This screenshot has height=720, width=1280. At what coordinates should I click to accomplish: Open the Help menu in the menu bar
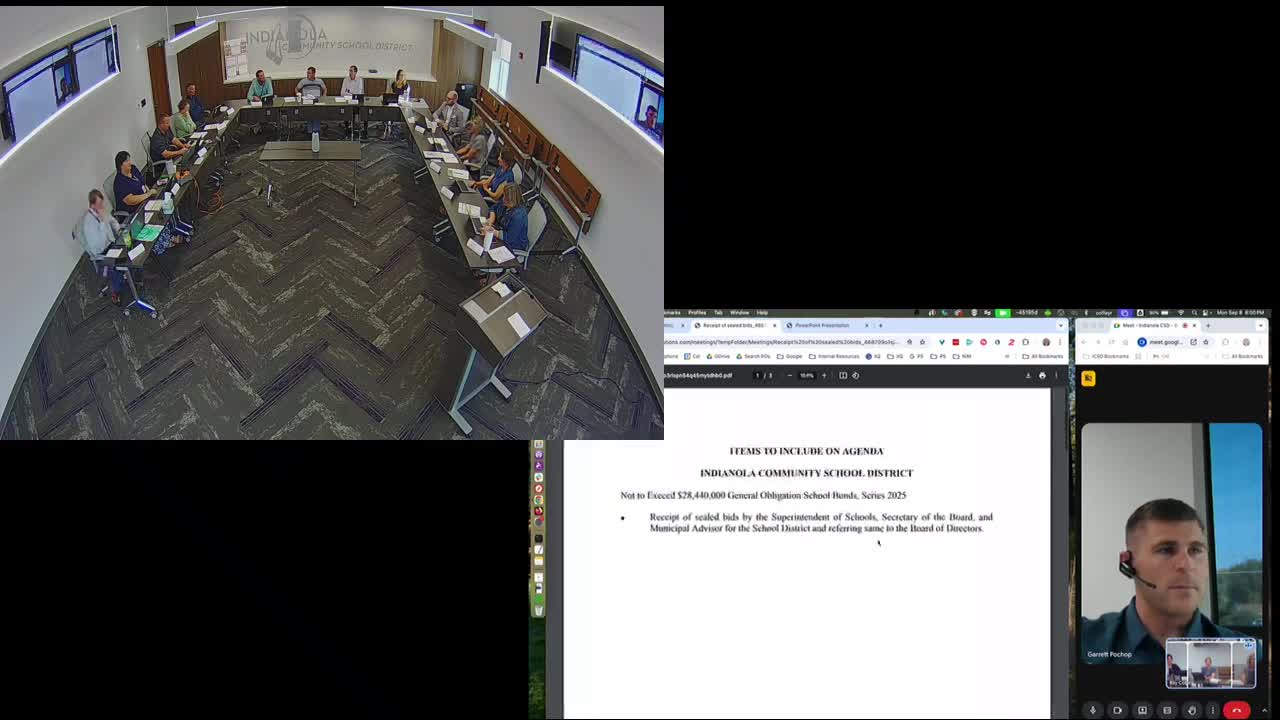[762, 312]
